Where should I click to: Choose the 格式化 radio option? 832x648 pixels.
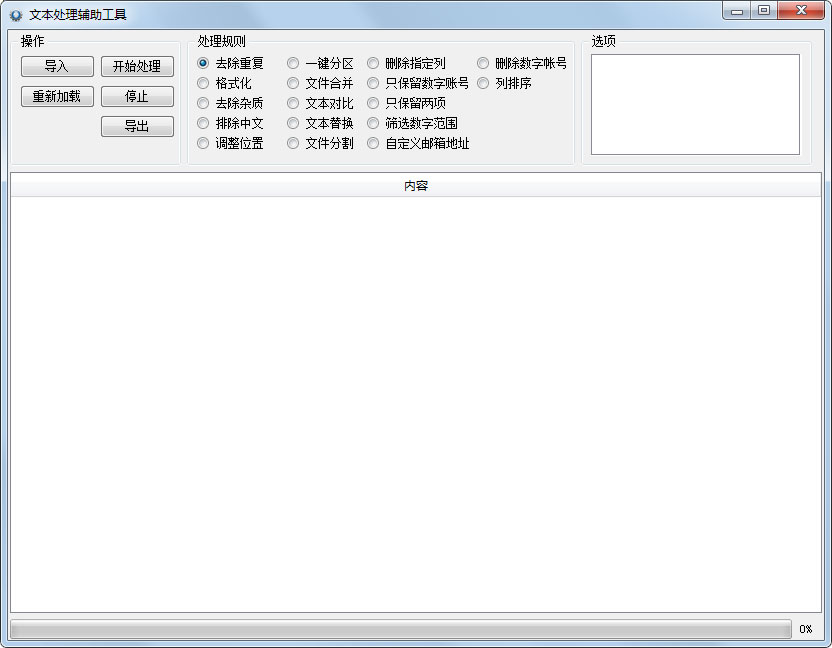point(224,83)
